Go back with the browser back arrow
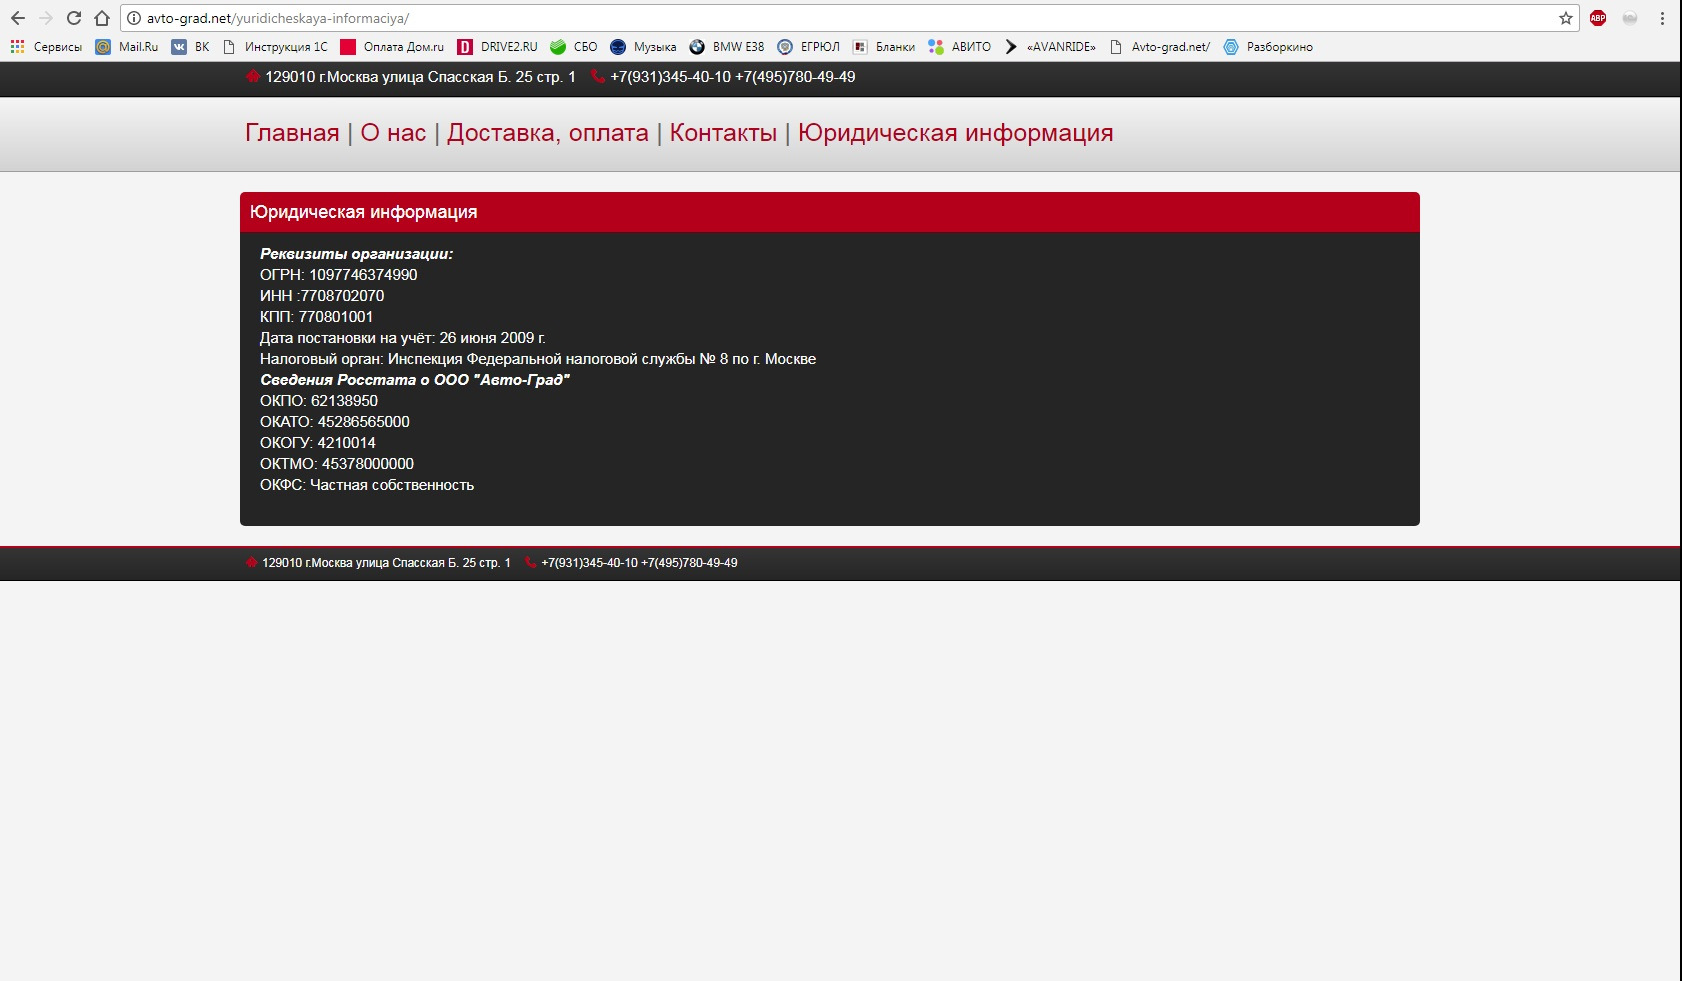This screenshot has width=1682, height=981. click(18, 18)
